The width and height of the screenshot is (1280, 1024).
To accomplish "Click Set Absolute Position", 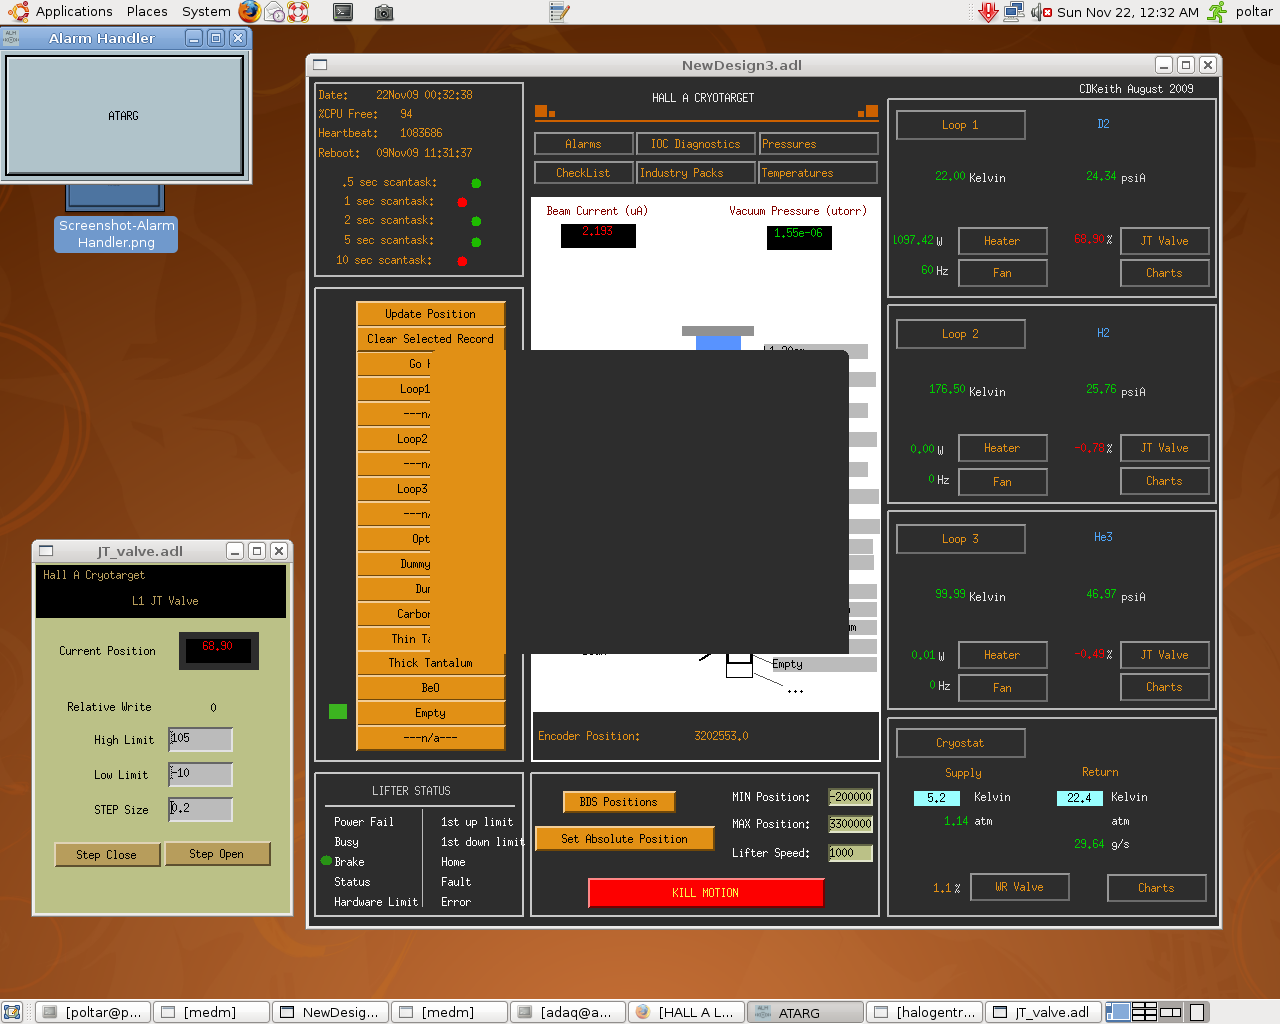I will 624,839.
